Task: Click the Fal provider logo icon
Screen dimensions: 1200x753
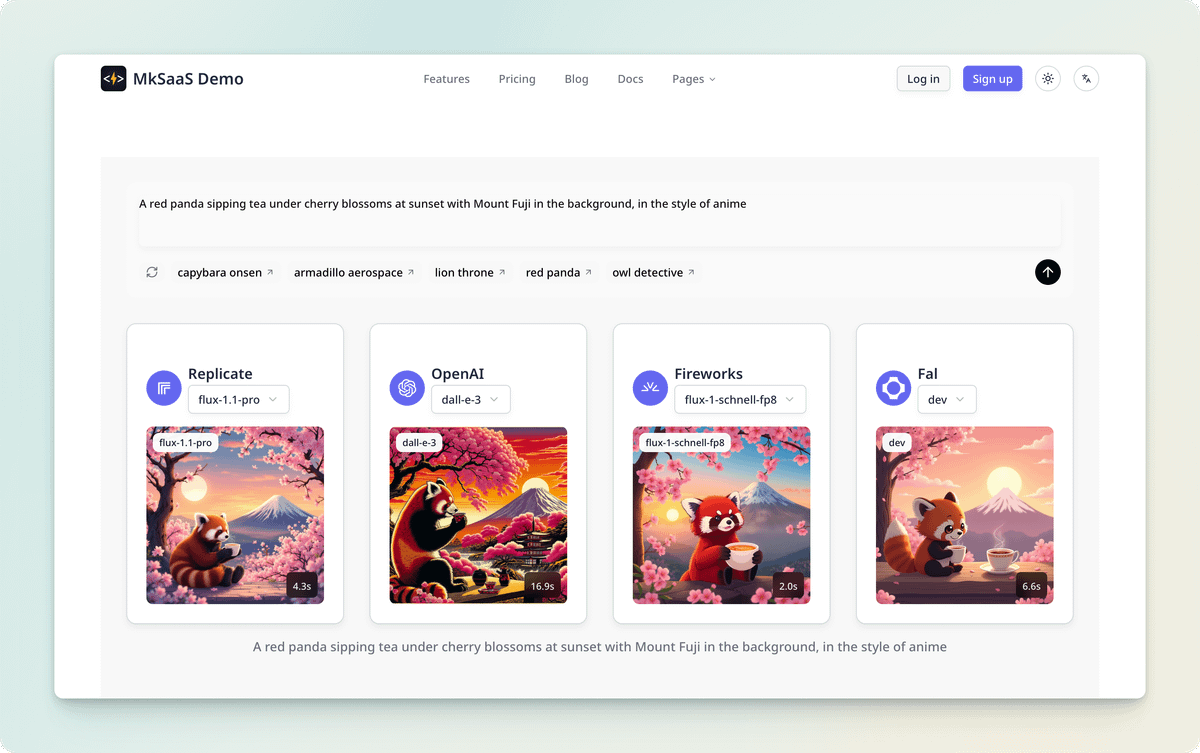Action: [893, 388]
